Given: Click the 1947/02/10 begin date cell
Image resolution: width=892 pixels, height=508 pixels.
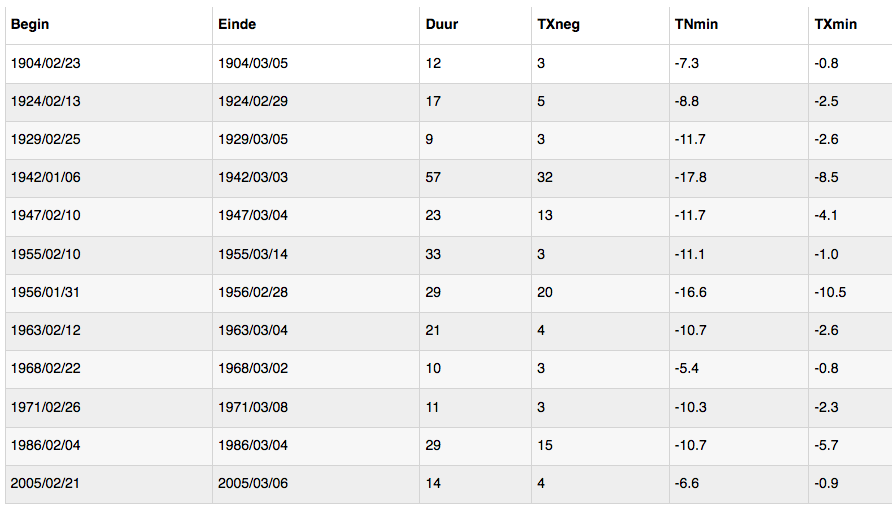Looking at the screenshot, I should pos(109,216).
